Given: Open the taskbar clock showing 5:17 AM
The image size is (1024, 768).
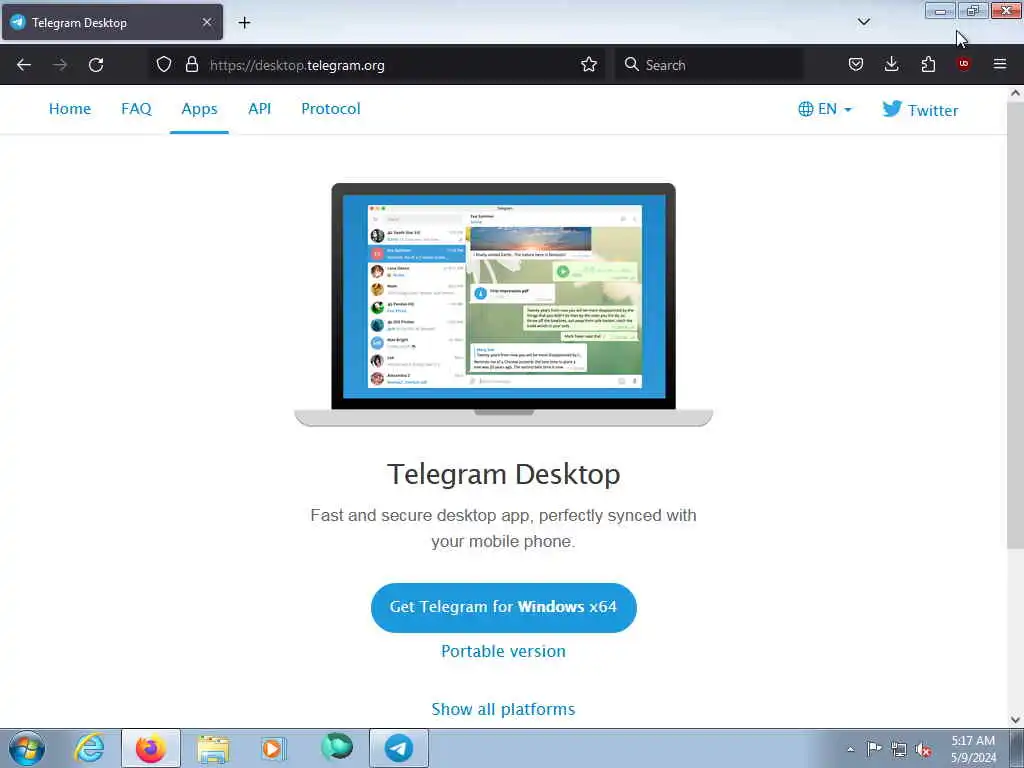Looking at the screenshot, I should click(973, 749).
